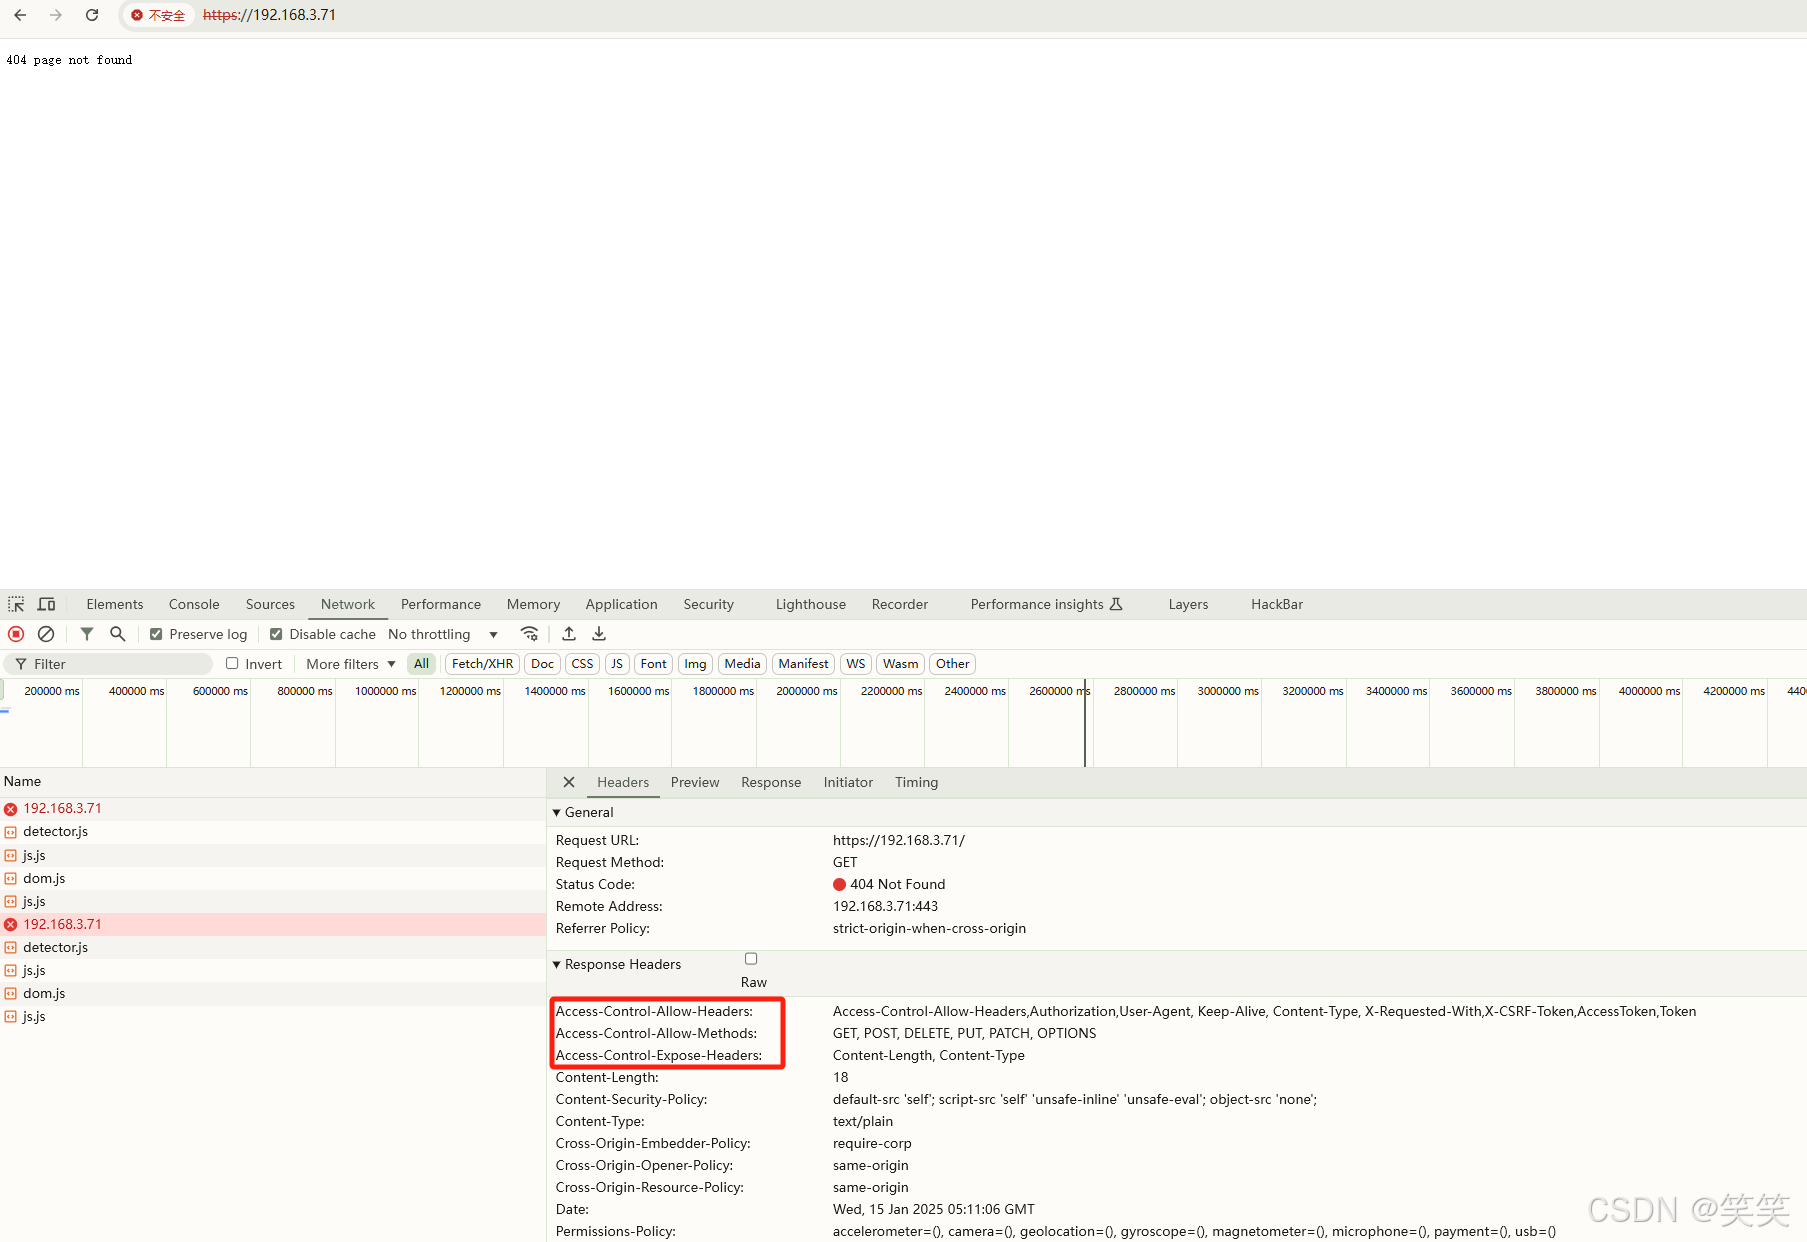This screenshot has height=1242, width=1807.
Task: Select the Network tab
Action: click(348, 604)
